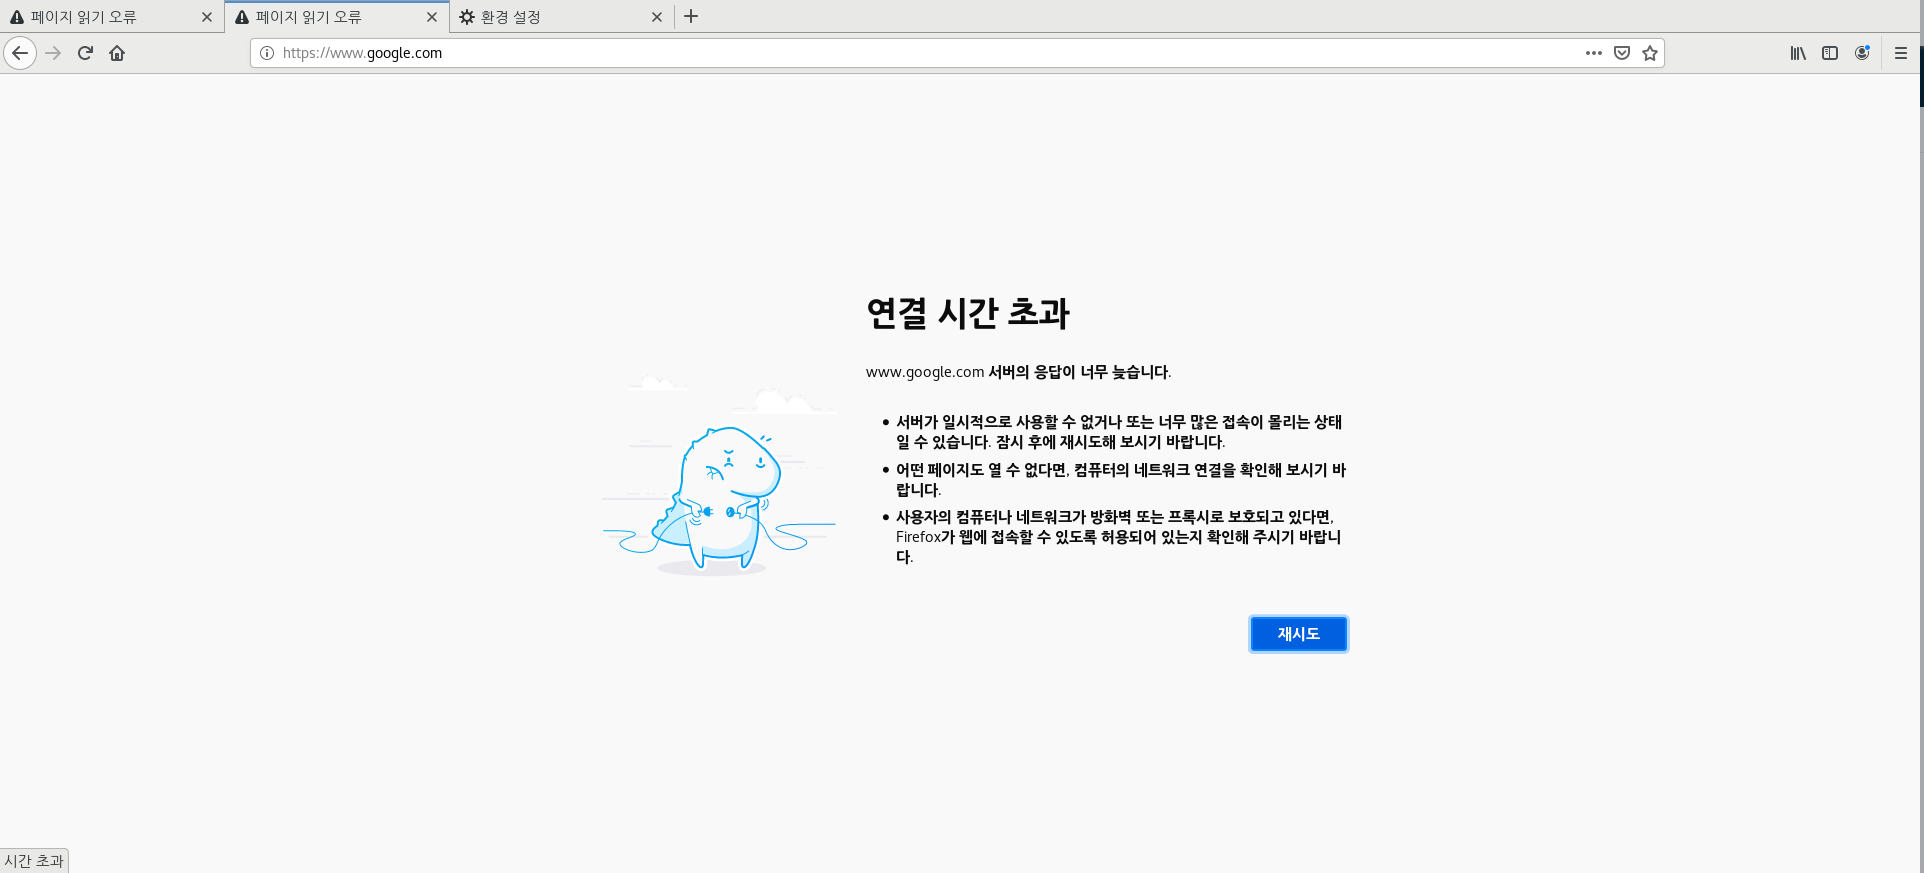Switch to the 환경 설정 tab
The width and height of the screenshot is (1924, 873).
[x=562, y=17]
